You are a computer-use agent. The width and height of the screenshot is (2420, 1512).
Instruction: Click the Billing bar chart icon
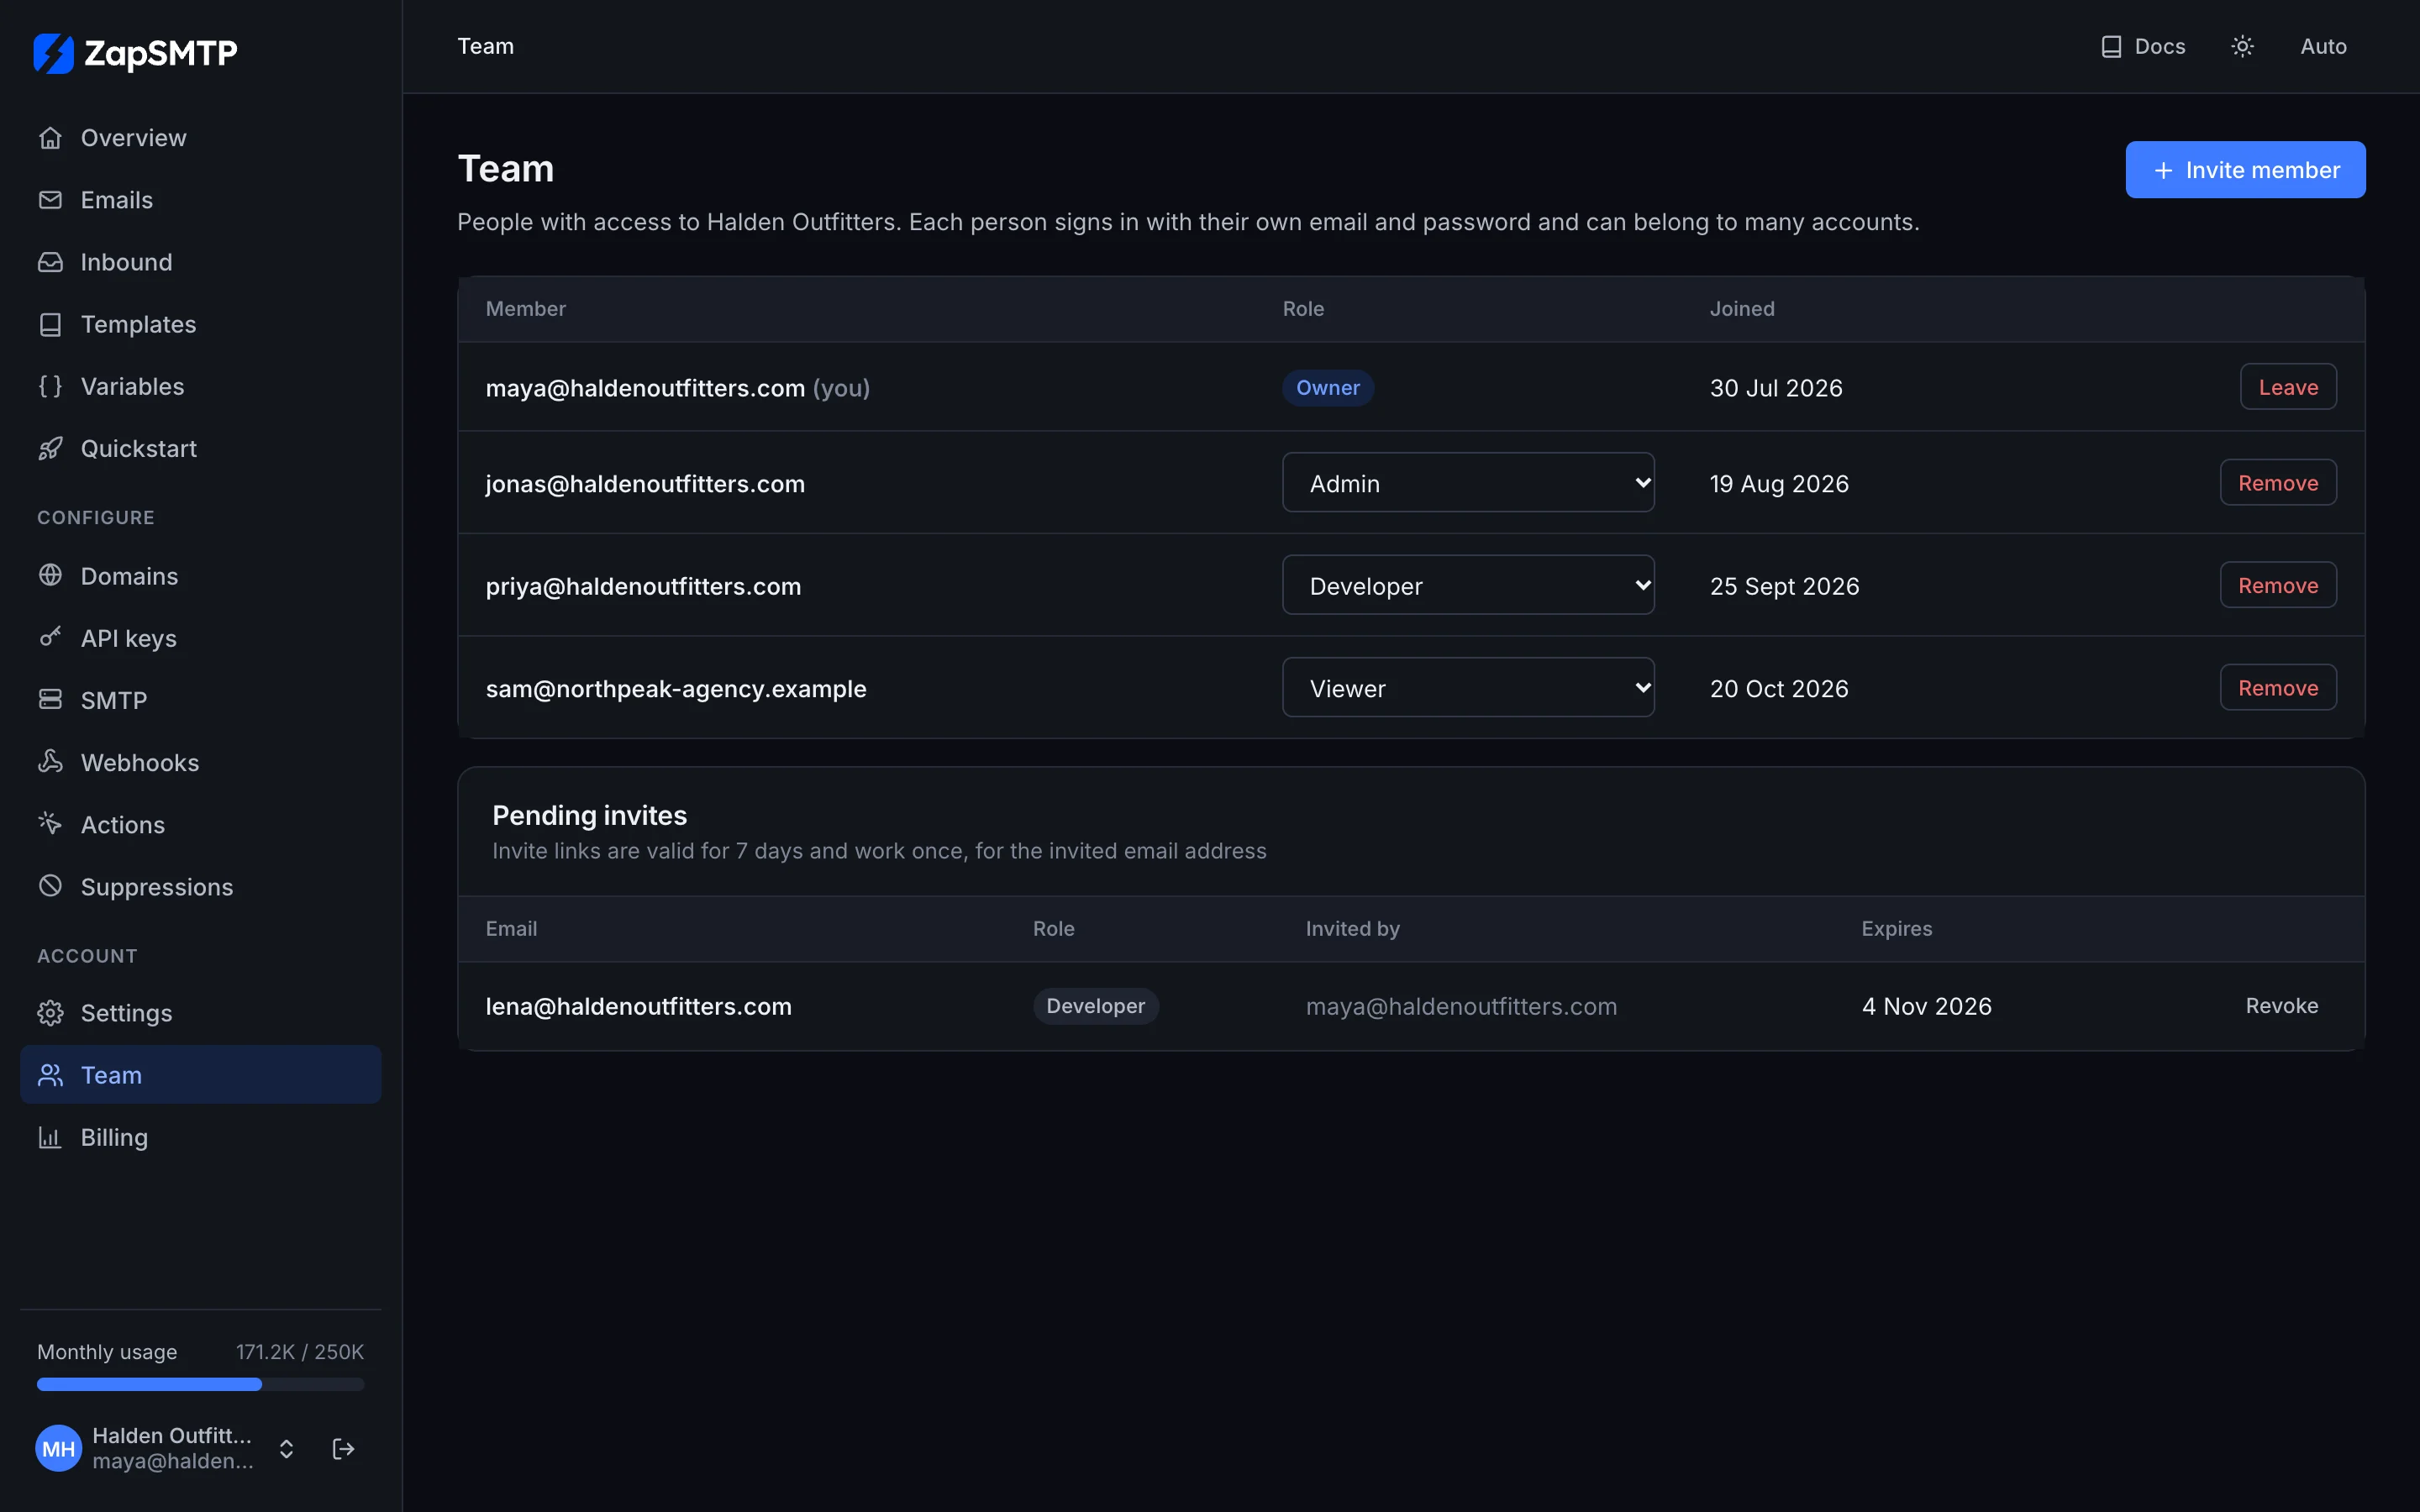click(50, 1137)
